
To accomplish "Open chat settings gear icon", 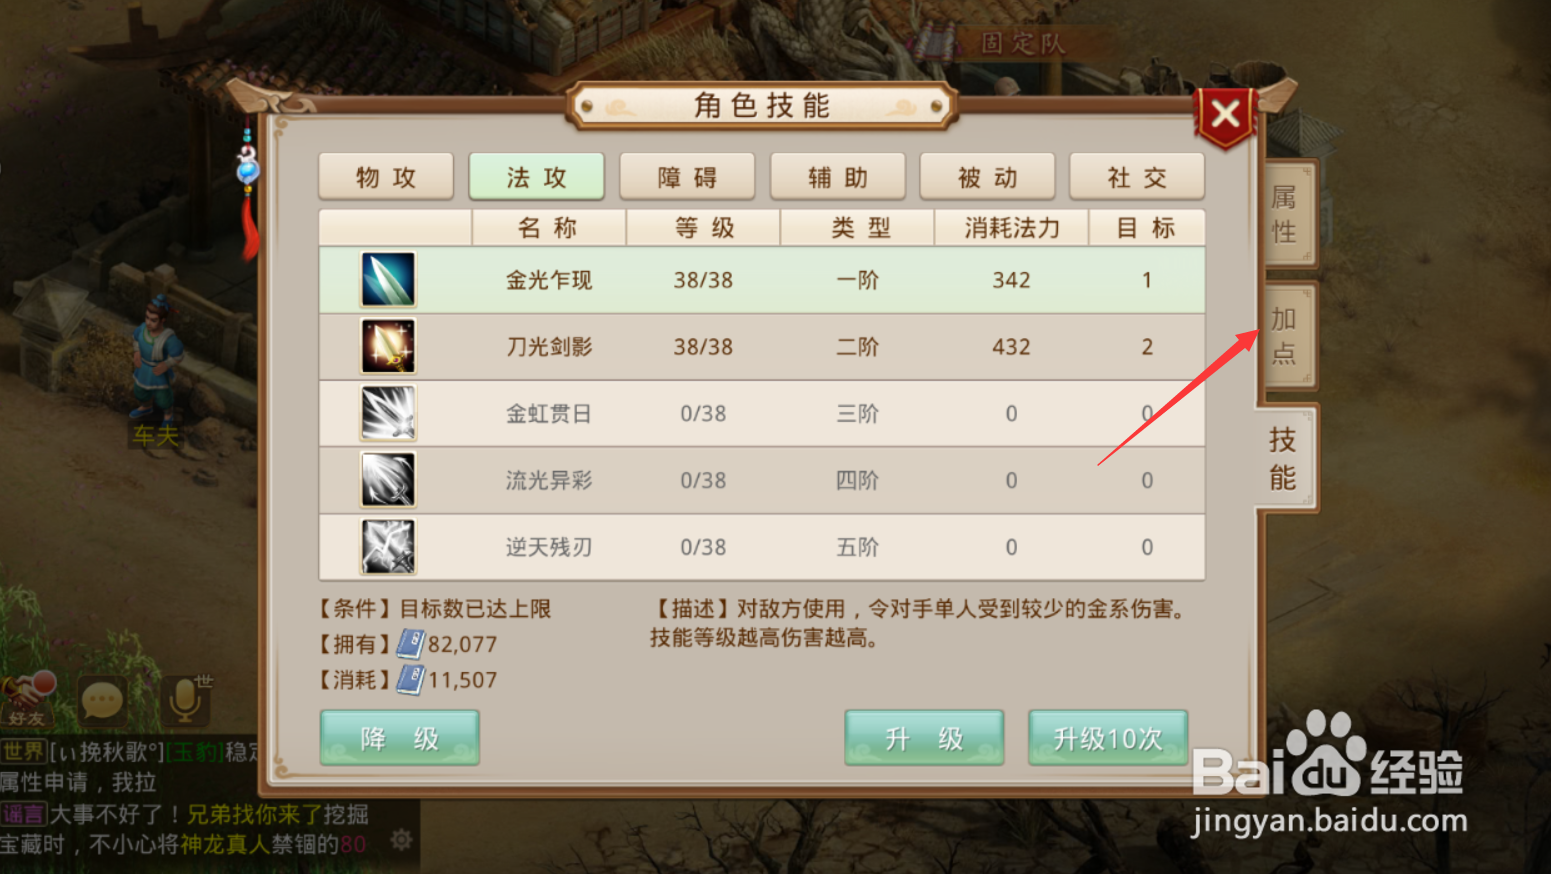I will 402,839.
